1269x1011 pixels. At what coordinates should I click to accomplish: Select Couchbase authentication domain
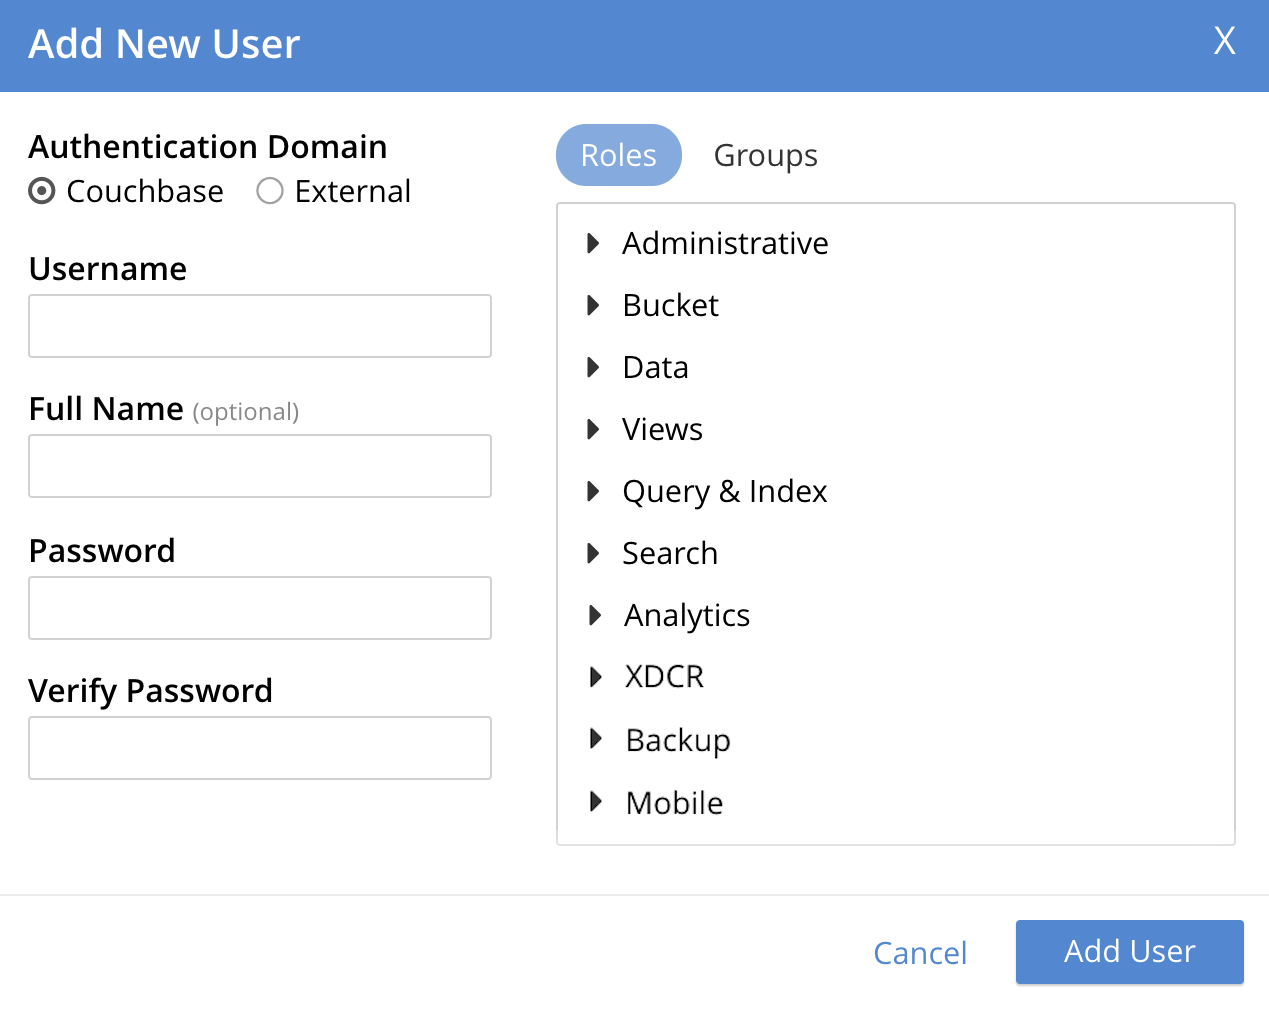coord(42,191)
